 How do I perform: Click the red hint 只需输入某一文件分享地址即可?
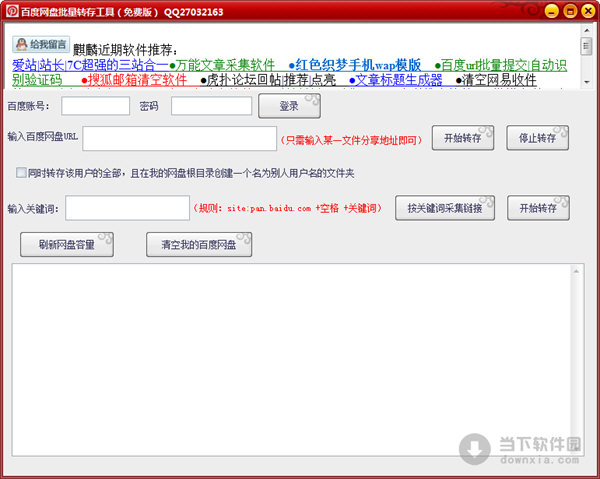point(351,140)
